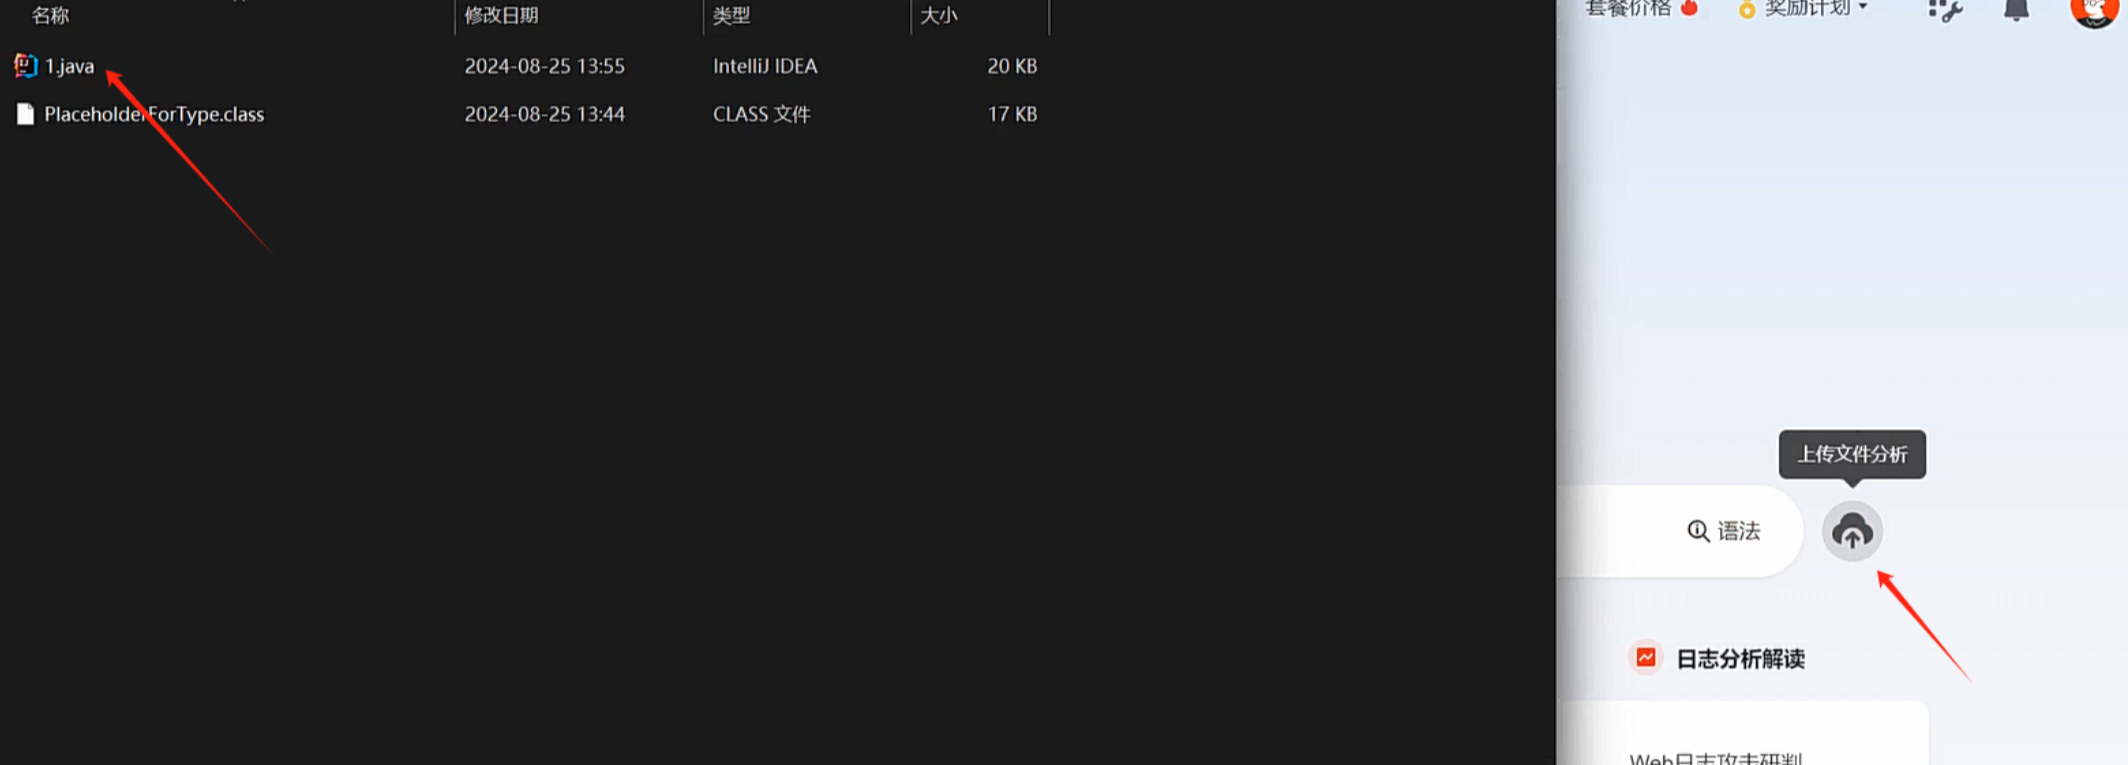Sort files by the 修改日期 column header
2128x765 pixels.
(501, 15)
